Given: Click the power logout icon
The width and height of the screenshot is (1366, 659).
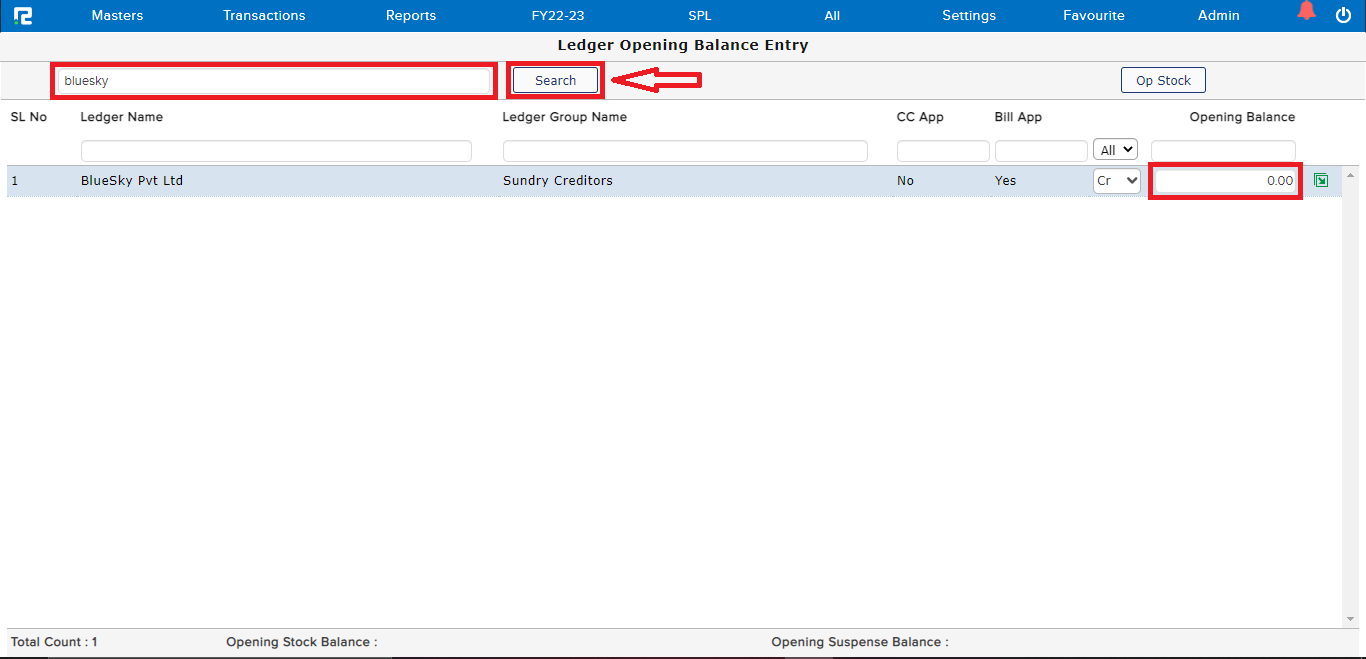Looking at the screenshot, I should (1343, 15).
